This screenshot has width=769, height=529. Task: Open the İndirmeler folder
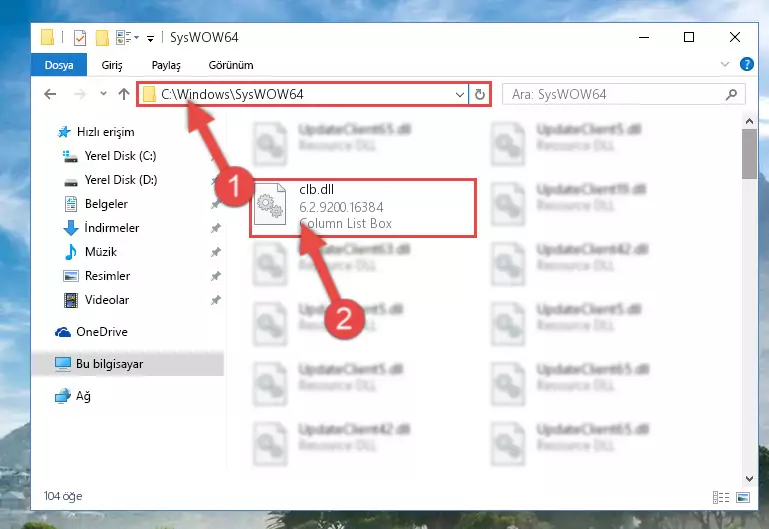(112, 228)
